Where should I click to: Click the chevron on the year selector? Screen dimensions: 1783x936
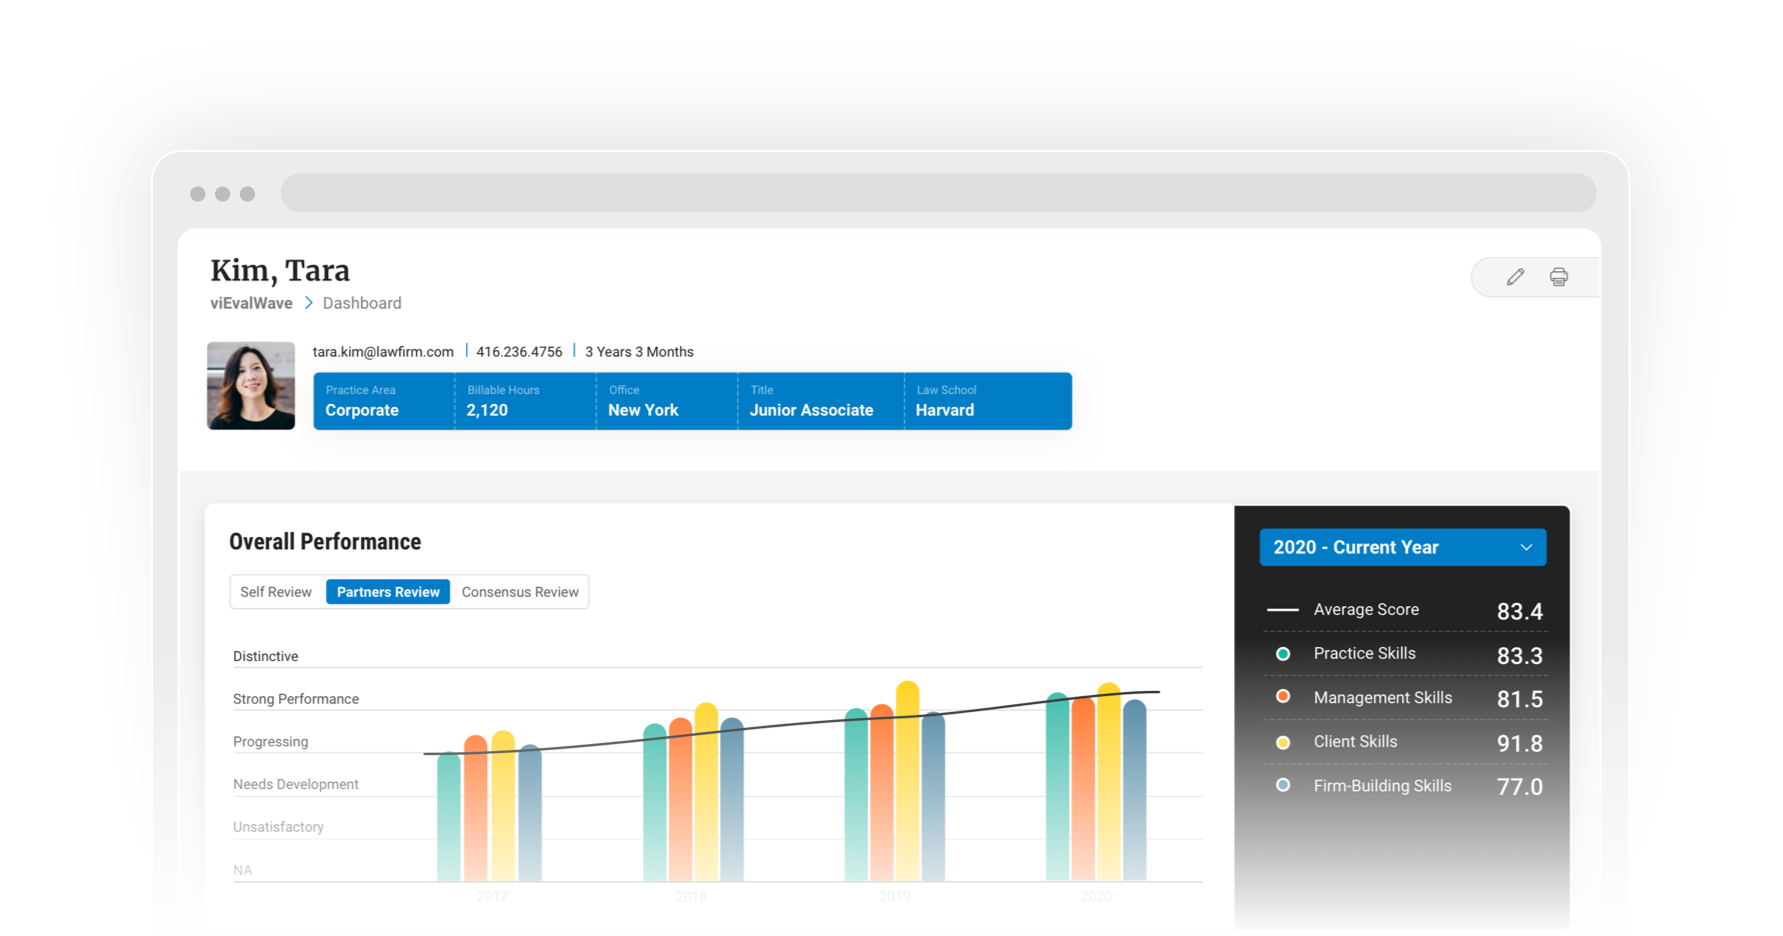pos(1526,547)
